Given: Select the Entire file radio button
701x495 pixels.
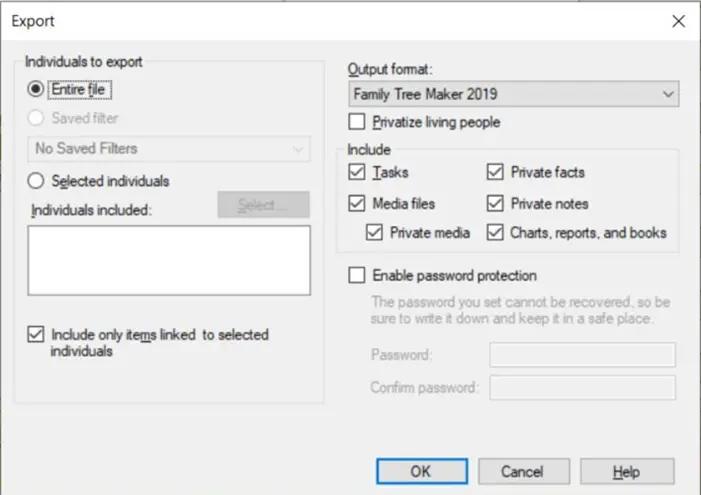Looking at the screenshot, I should point(36,89).
